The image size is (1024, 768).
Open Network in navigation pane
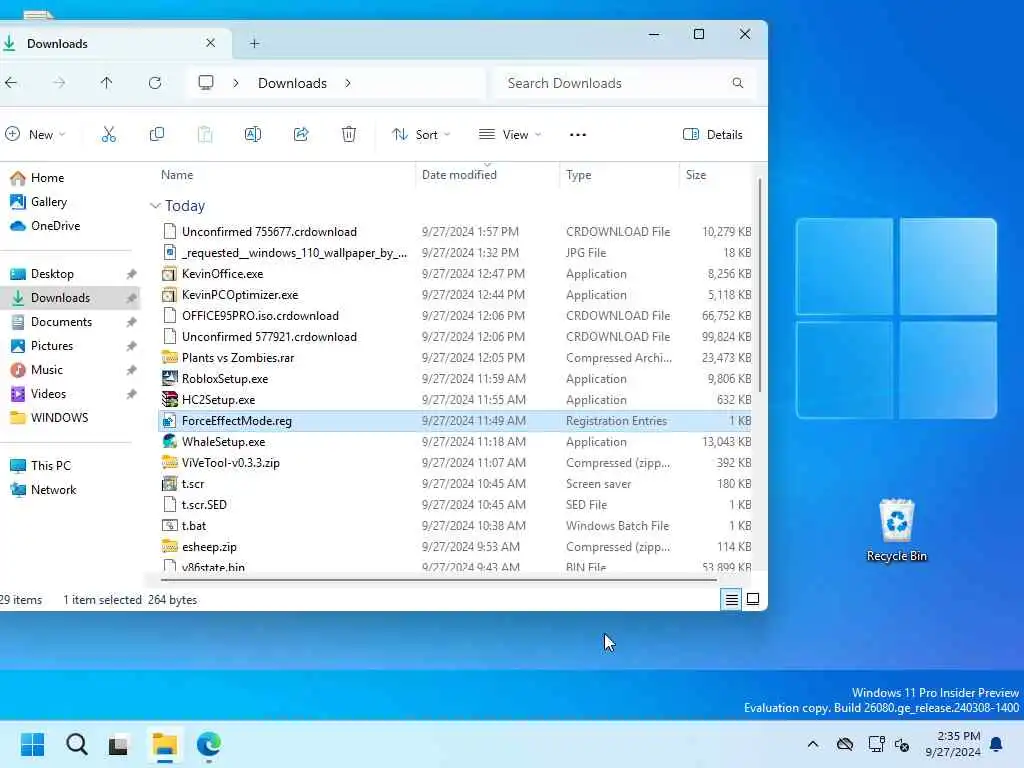pos(44,490)
